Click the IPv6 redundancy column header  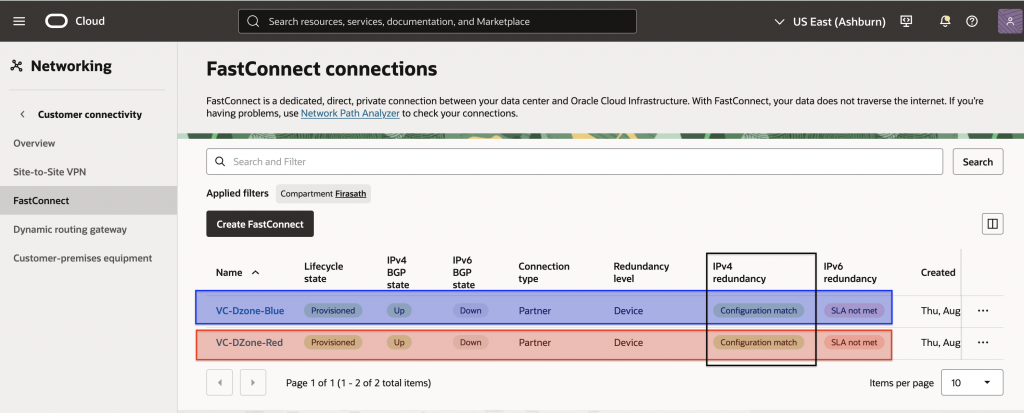point(850,273)
